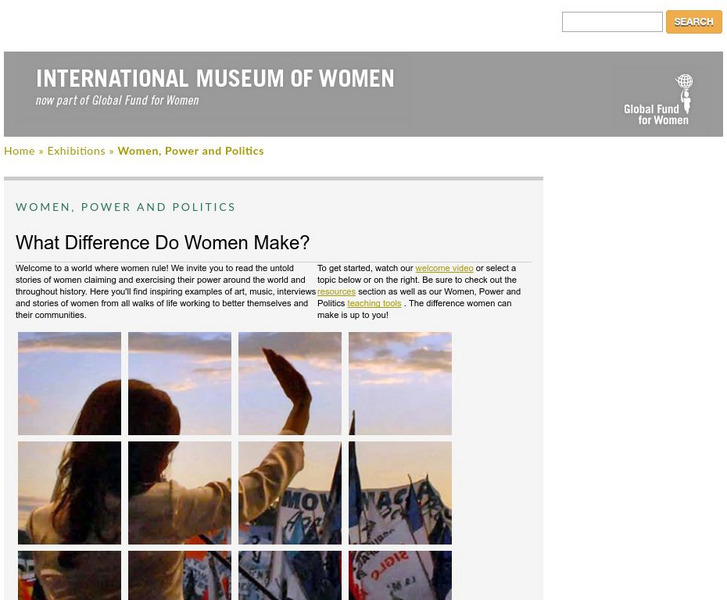Select the tile showing the raised hand

click(x=290, y=383)
